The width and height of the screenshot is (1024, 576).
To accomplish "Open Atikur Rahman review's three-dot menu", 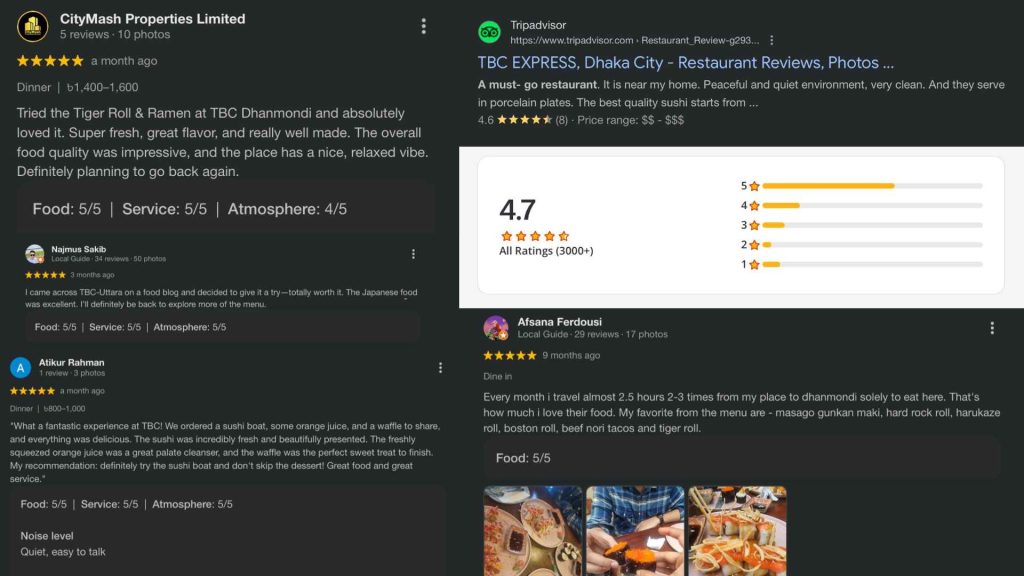I will pyautogui.click(x=440, y=368).
